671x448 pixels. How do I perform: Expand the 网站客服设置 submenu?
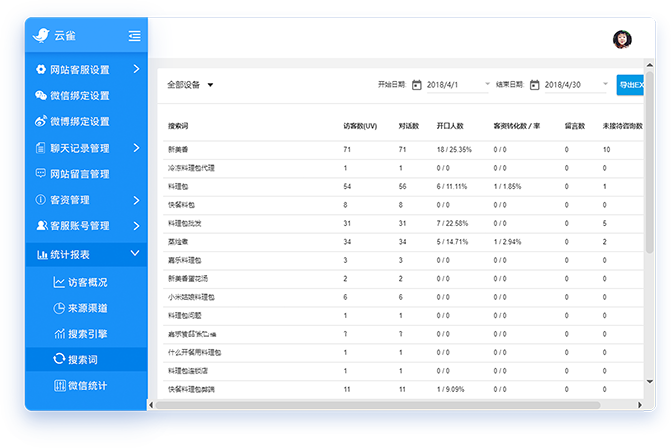tap(136, 70)
